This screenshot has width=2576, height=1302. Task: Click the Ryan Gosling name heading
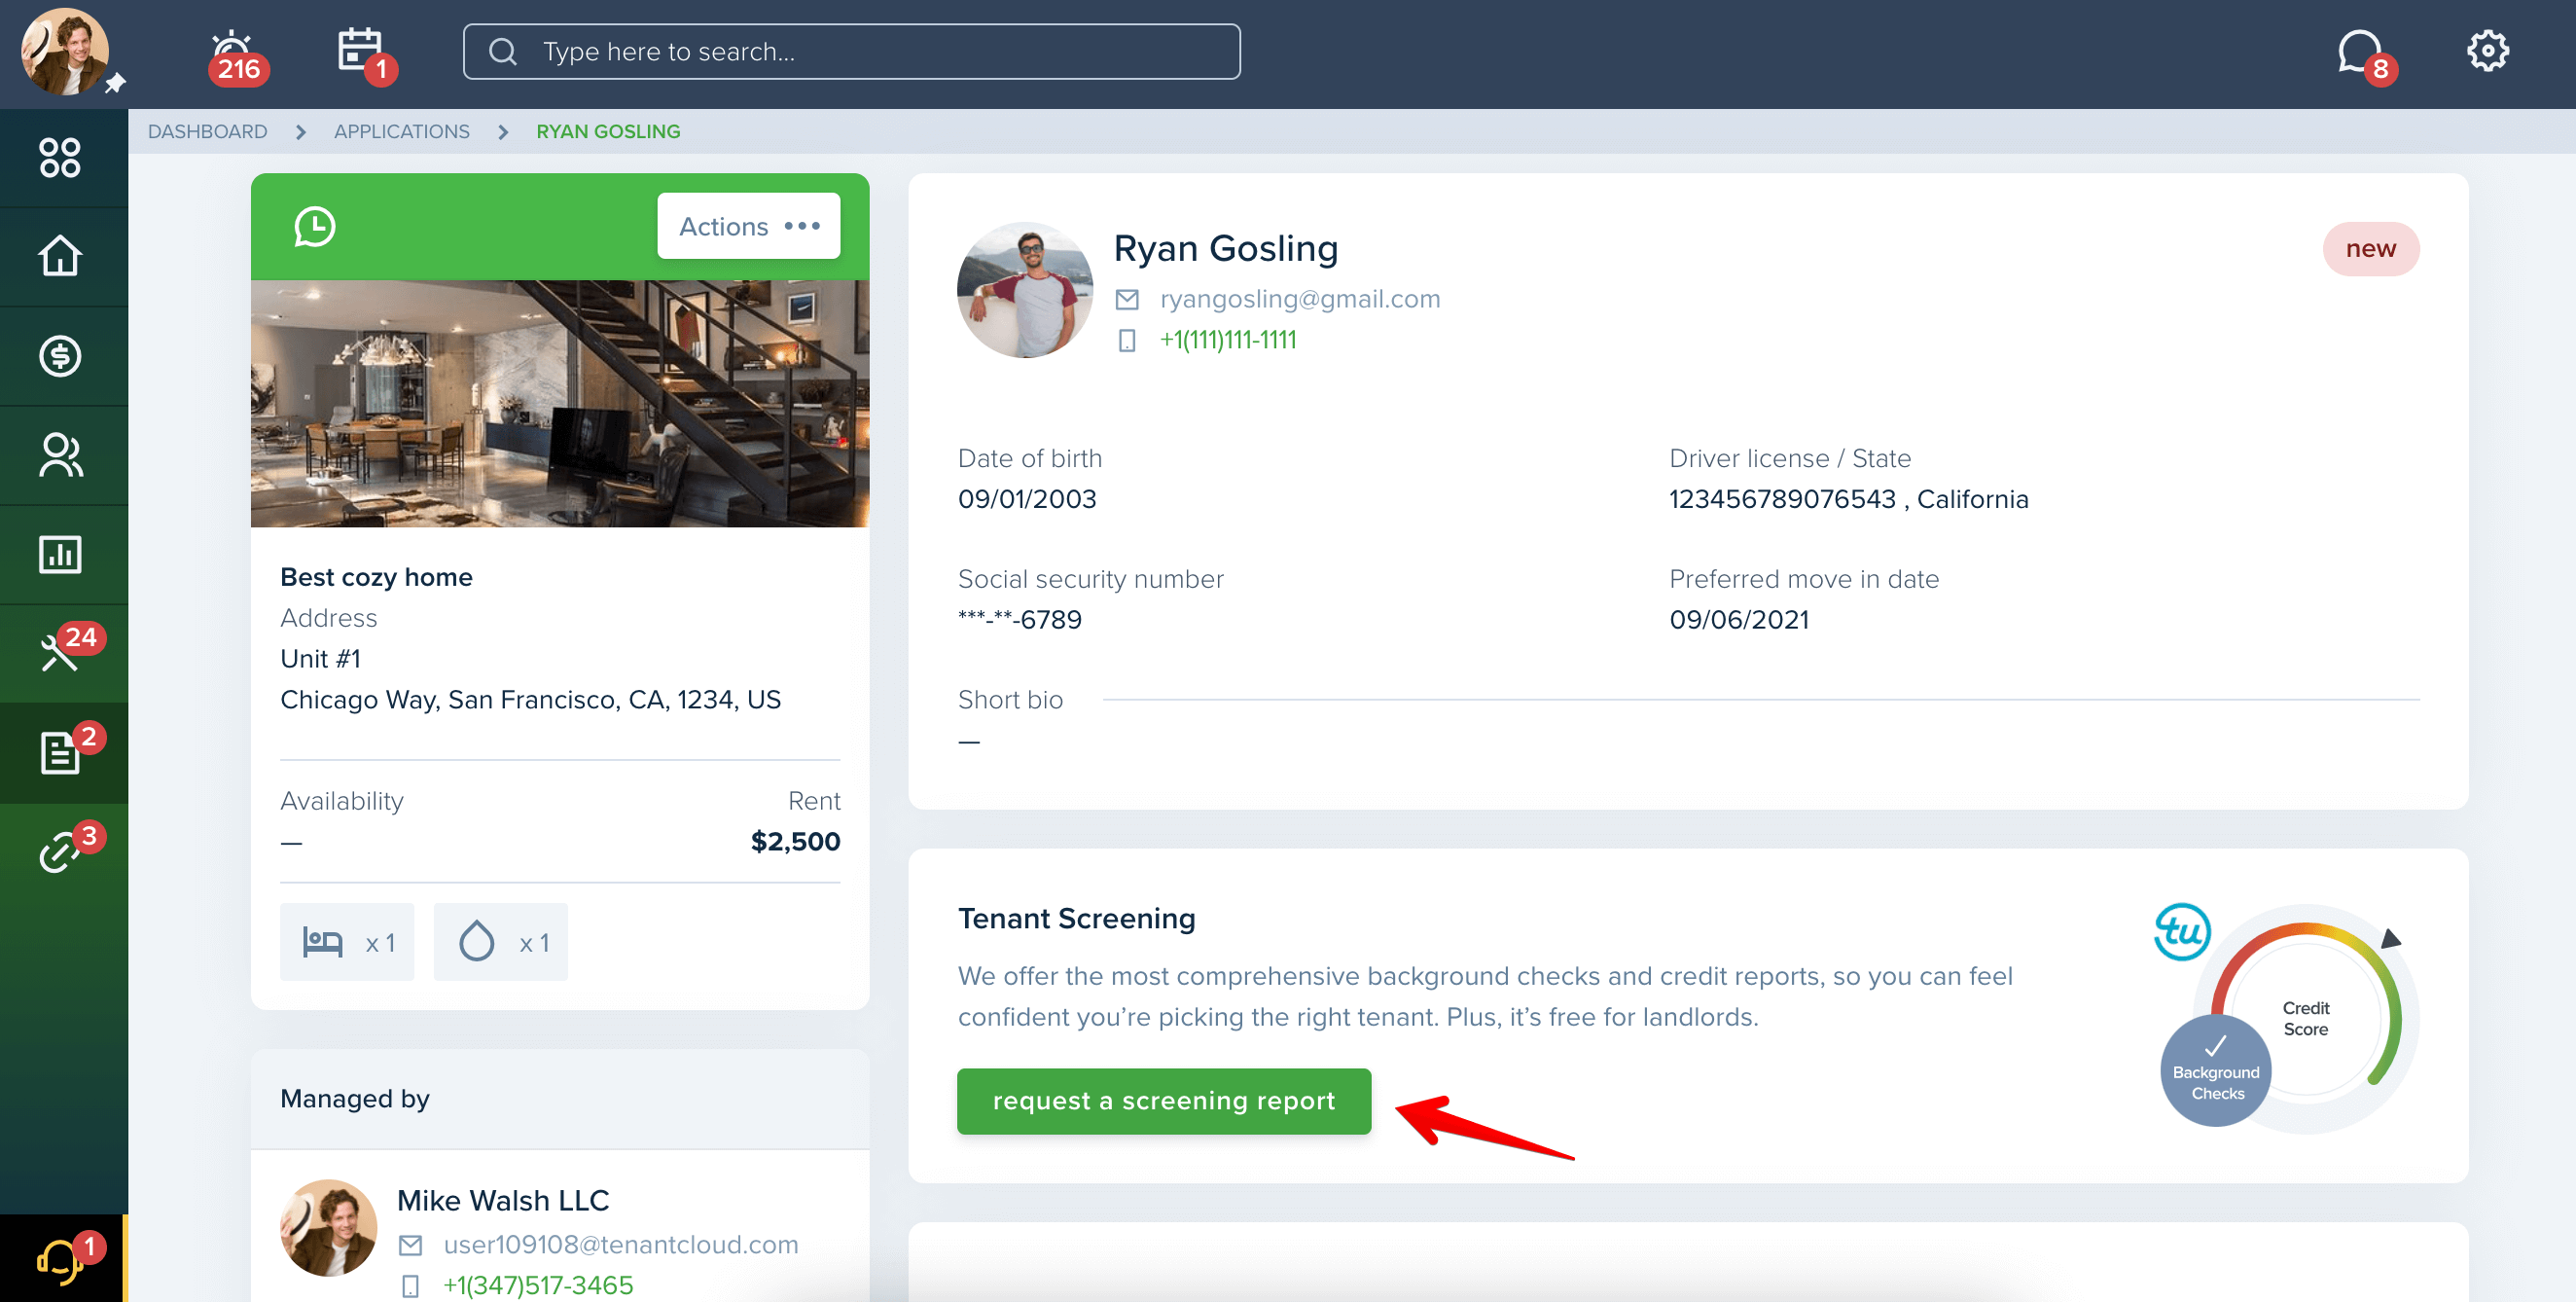click(x=1225, y=248)
